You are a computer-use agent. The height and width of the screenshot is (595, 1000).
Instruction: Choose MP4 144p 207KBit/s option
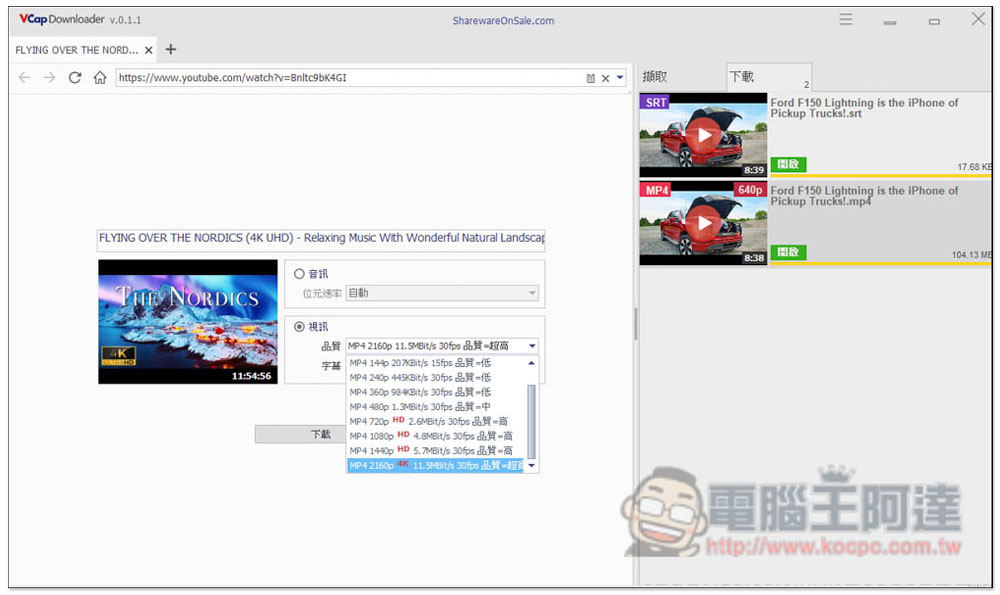pyautogui.click(x=437, y=363)
